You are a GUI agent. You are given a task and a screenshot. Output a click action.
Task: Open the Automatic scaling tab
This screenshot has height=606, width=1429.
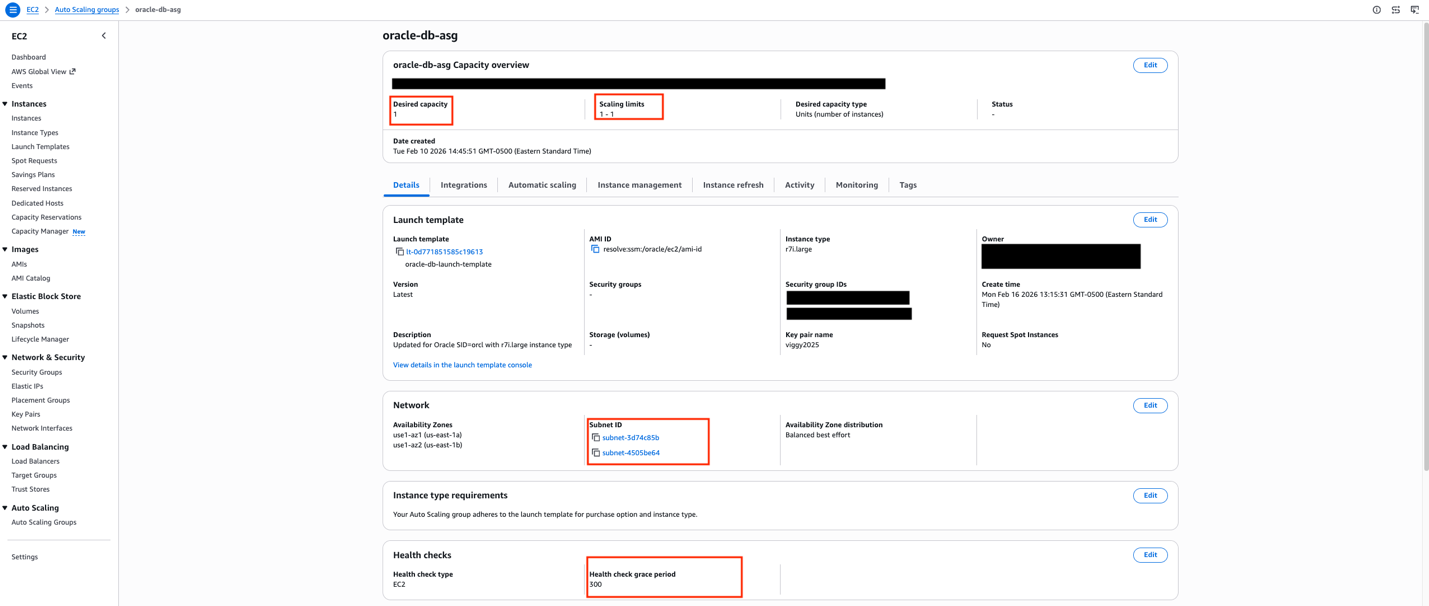[542, 185]
